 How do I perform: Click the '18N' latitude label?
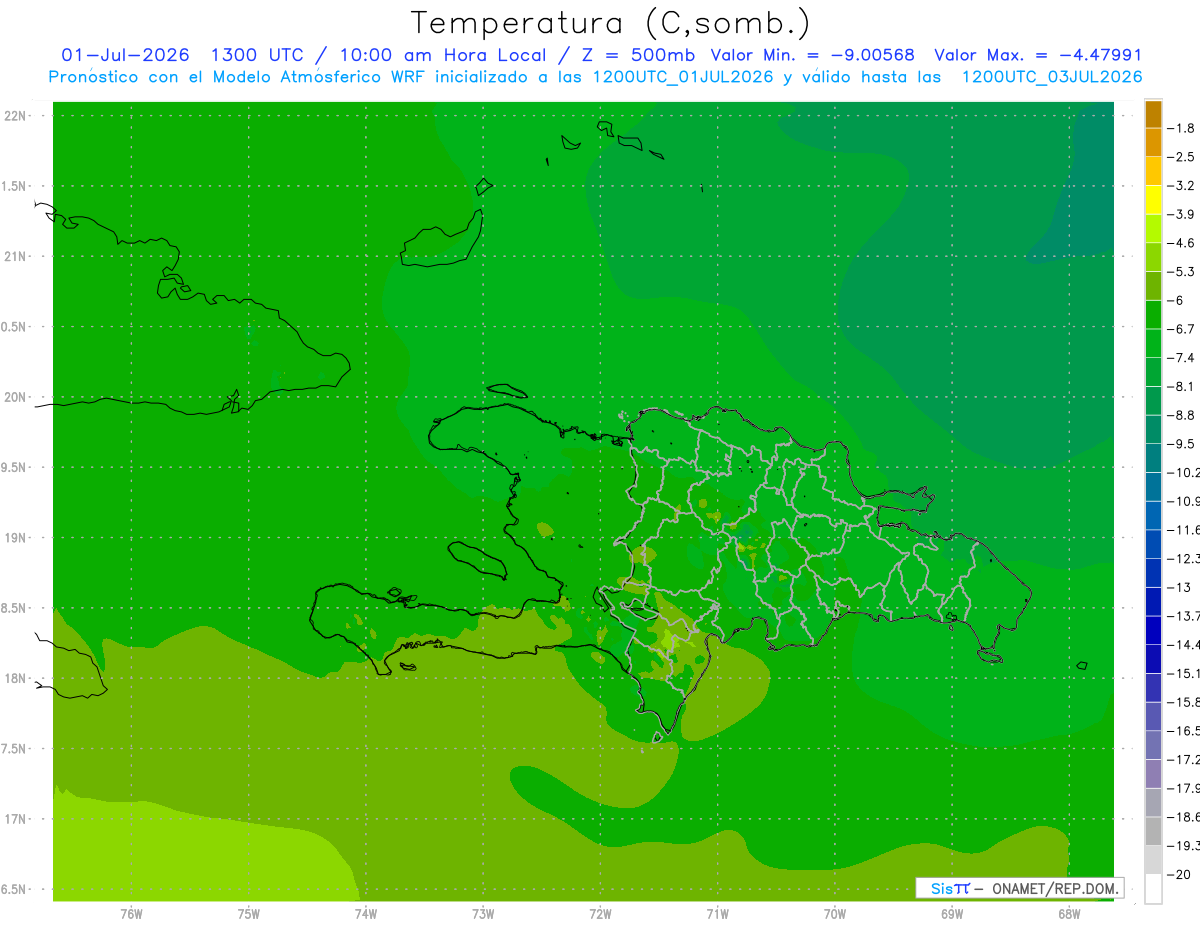click(x=15, y=678)
